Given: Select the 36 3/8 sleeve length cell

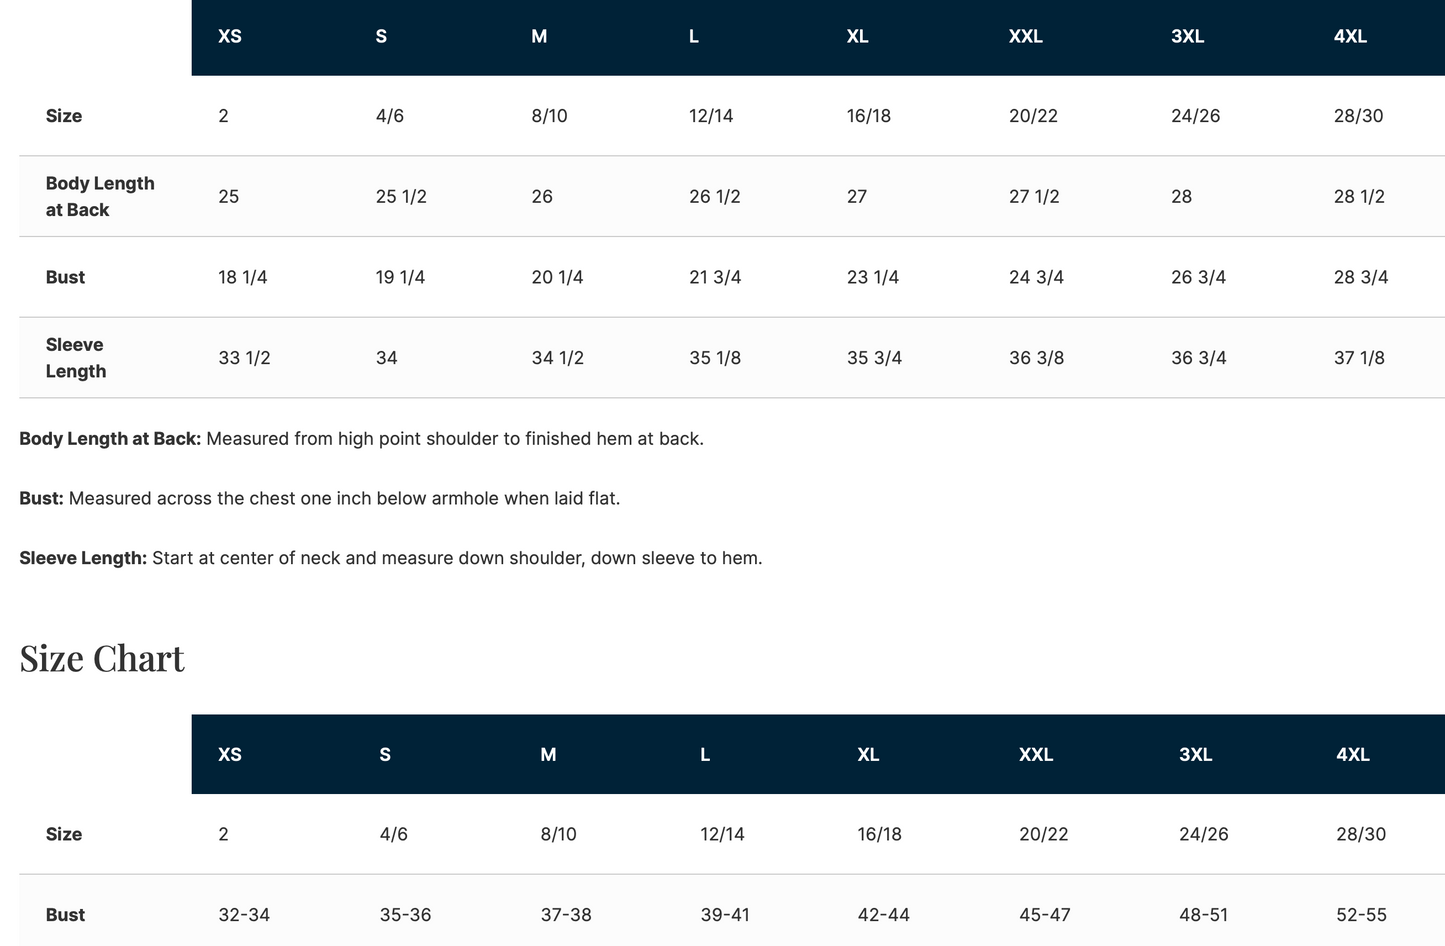Looking at the screenshot, I should [x=1036, y=358].
